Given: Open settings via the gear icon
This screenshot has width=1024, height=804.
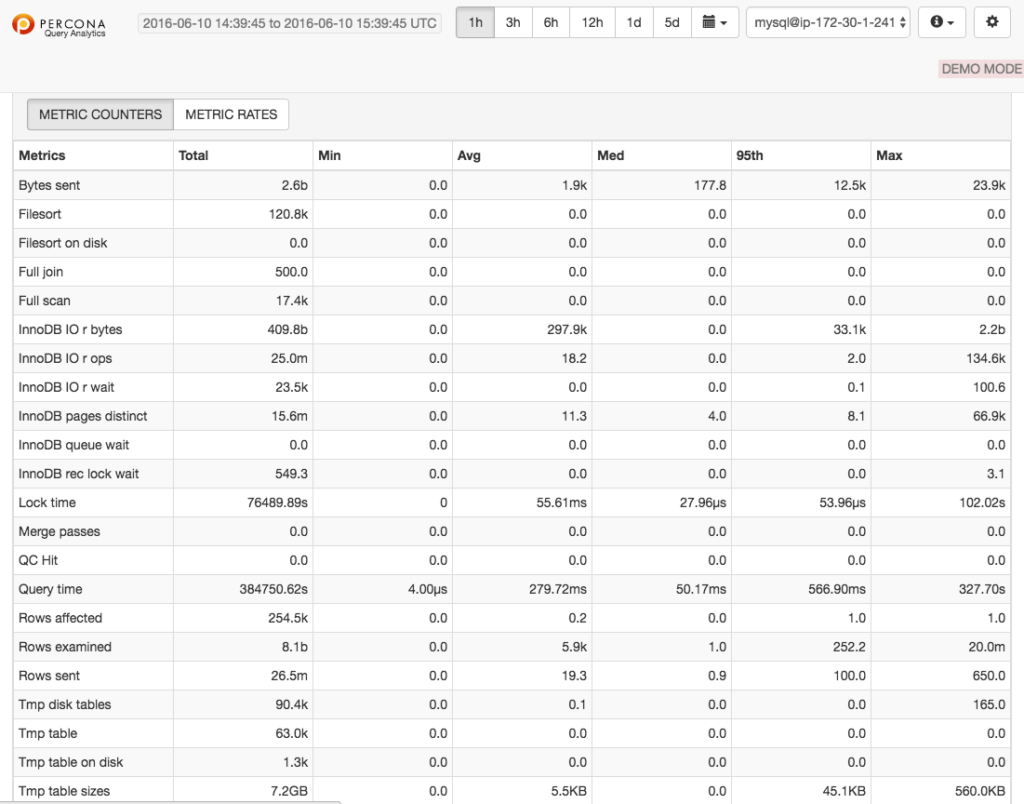Looking at the screenshot, I should [991, 22].
